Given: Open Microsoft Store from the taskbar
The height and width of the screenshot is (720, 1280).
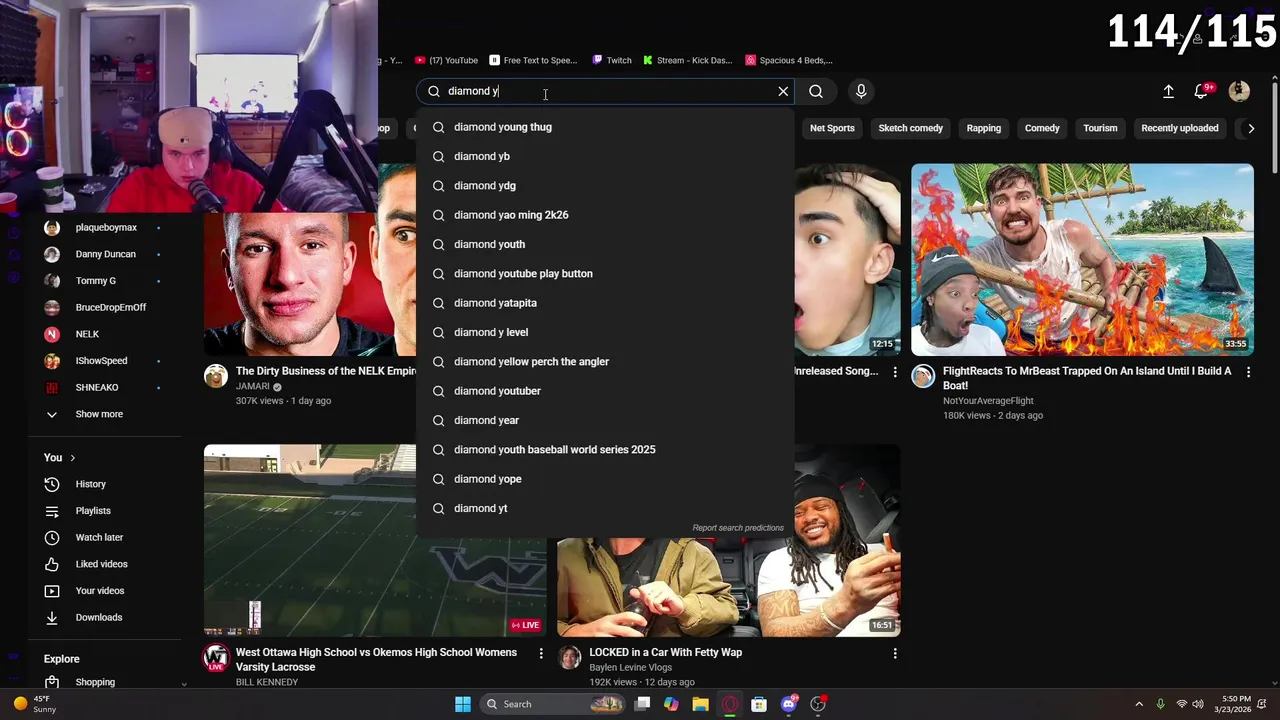Looking at the screenshot, I should point(759,704).
